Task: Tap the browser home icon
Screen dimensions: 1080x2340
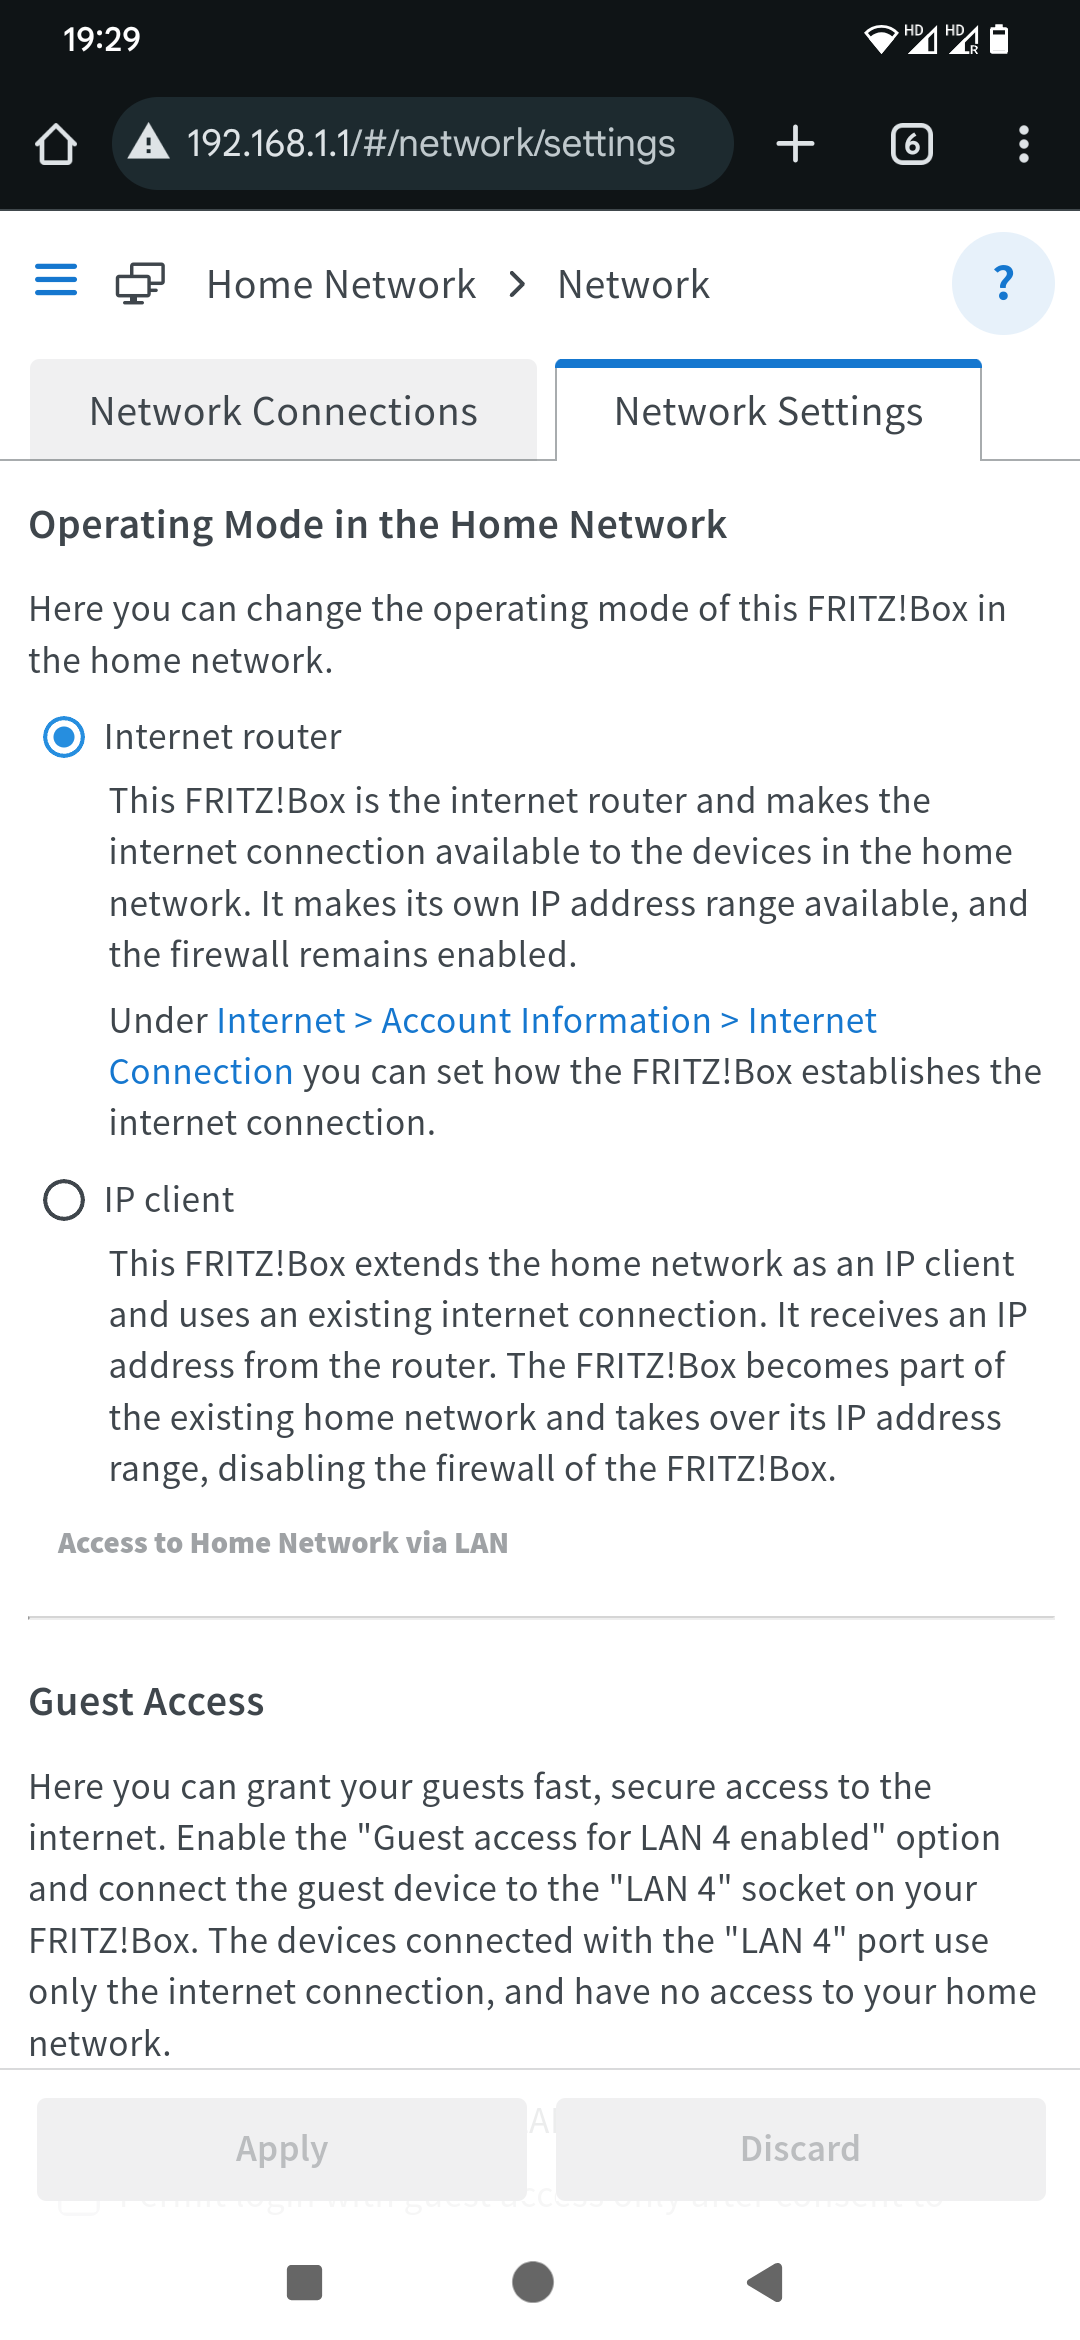Action: pos(56,144)
